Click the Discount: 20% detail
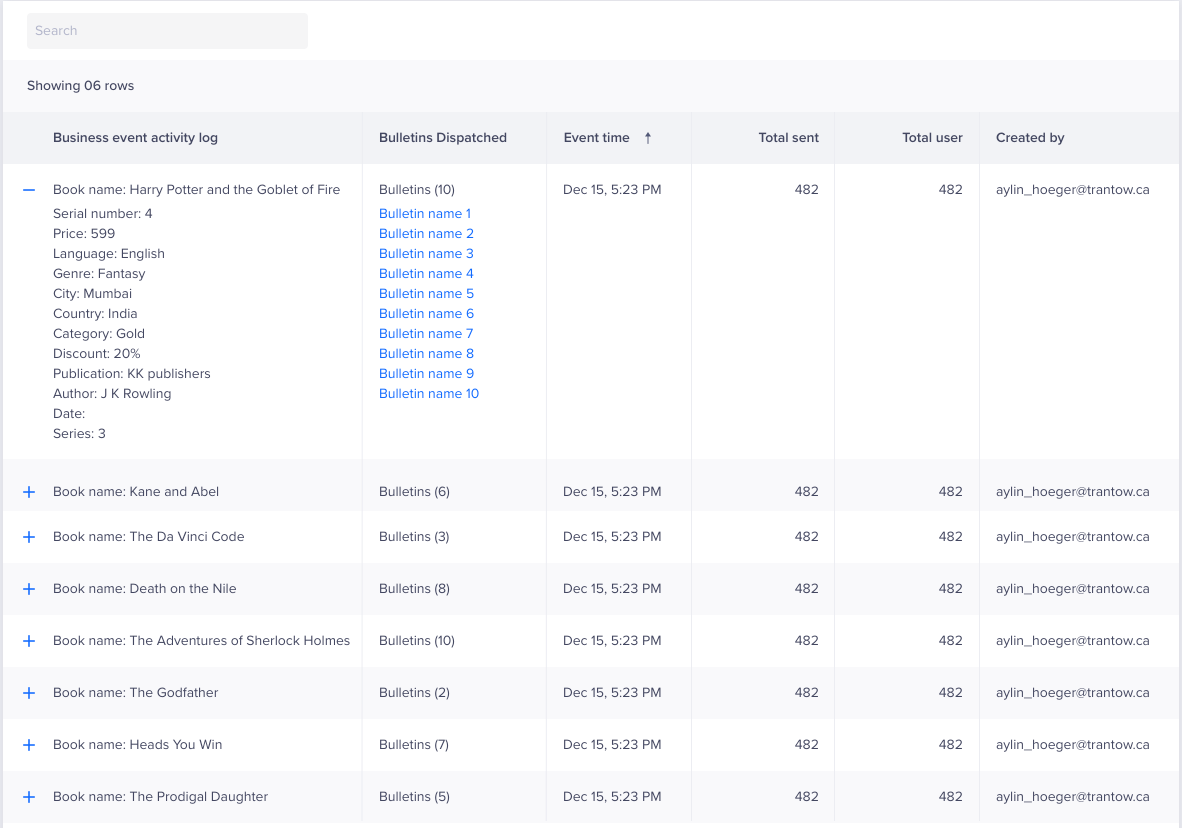Viewport: 1182px width, 828px height. click(96, 354)
